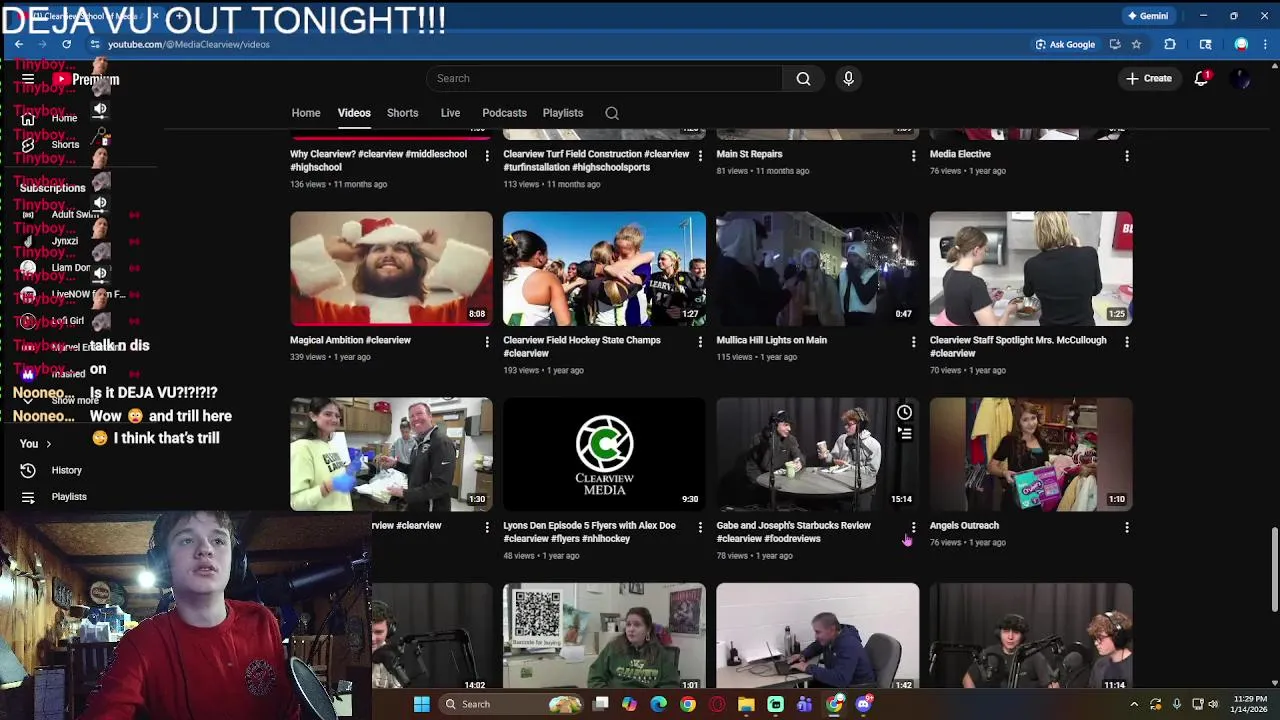Screen dimensions: 1280x720
Task: Open the Playlists channel tab
Action: coord(563,113)
